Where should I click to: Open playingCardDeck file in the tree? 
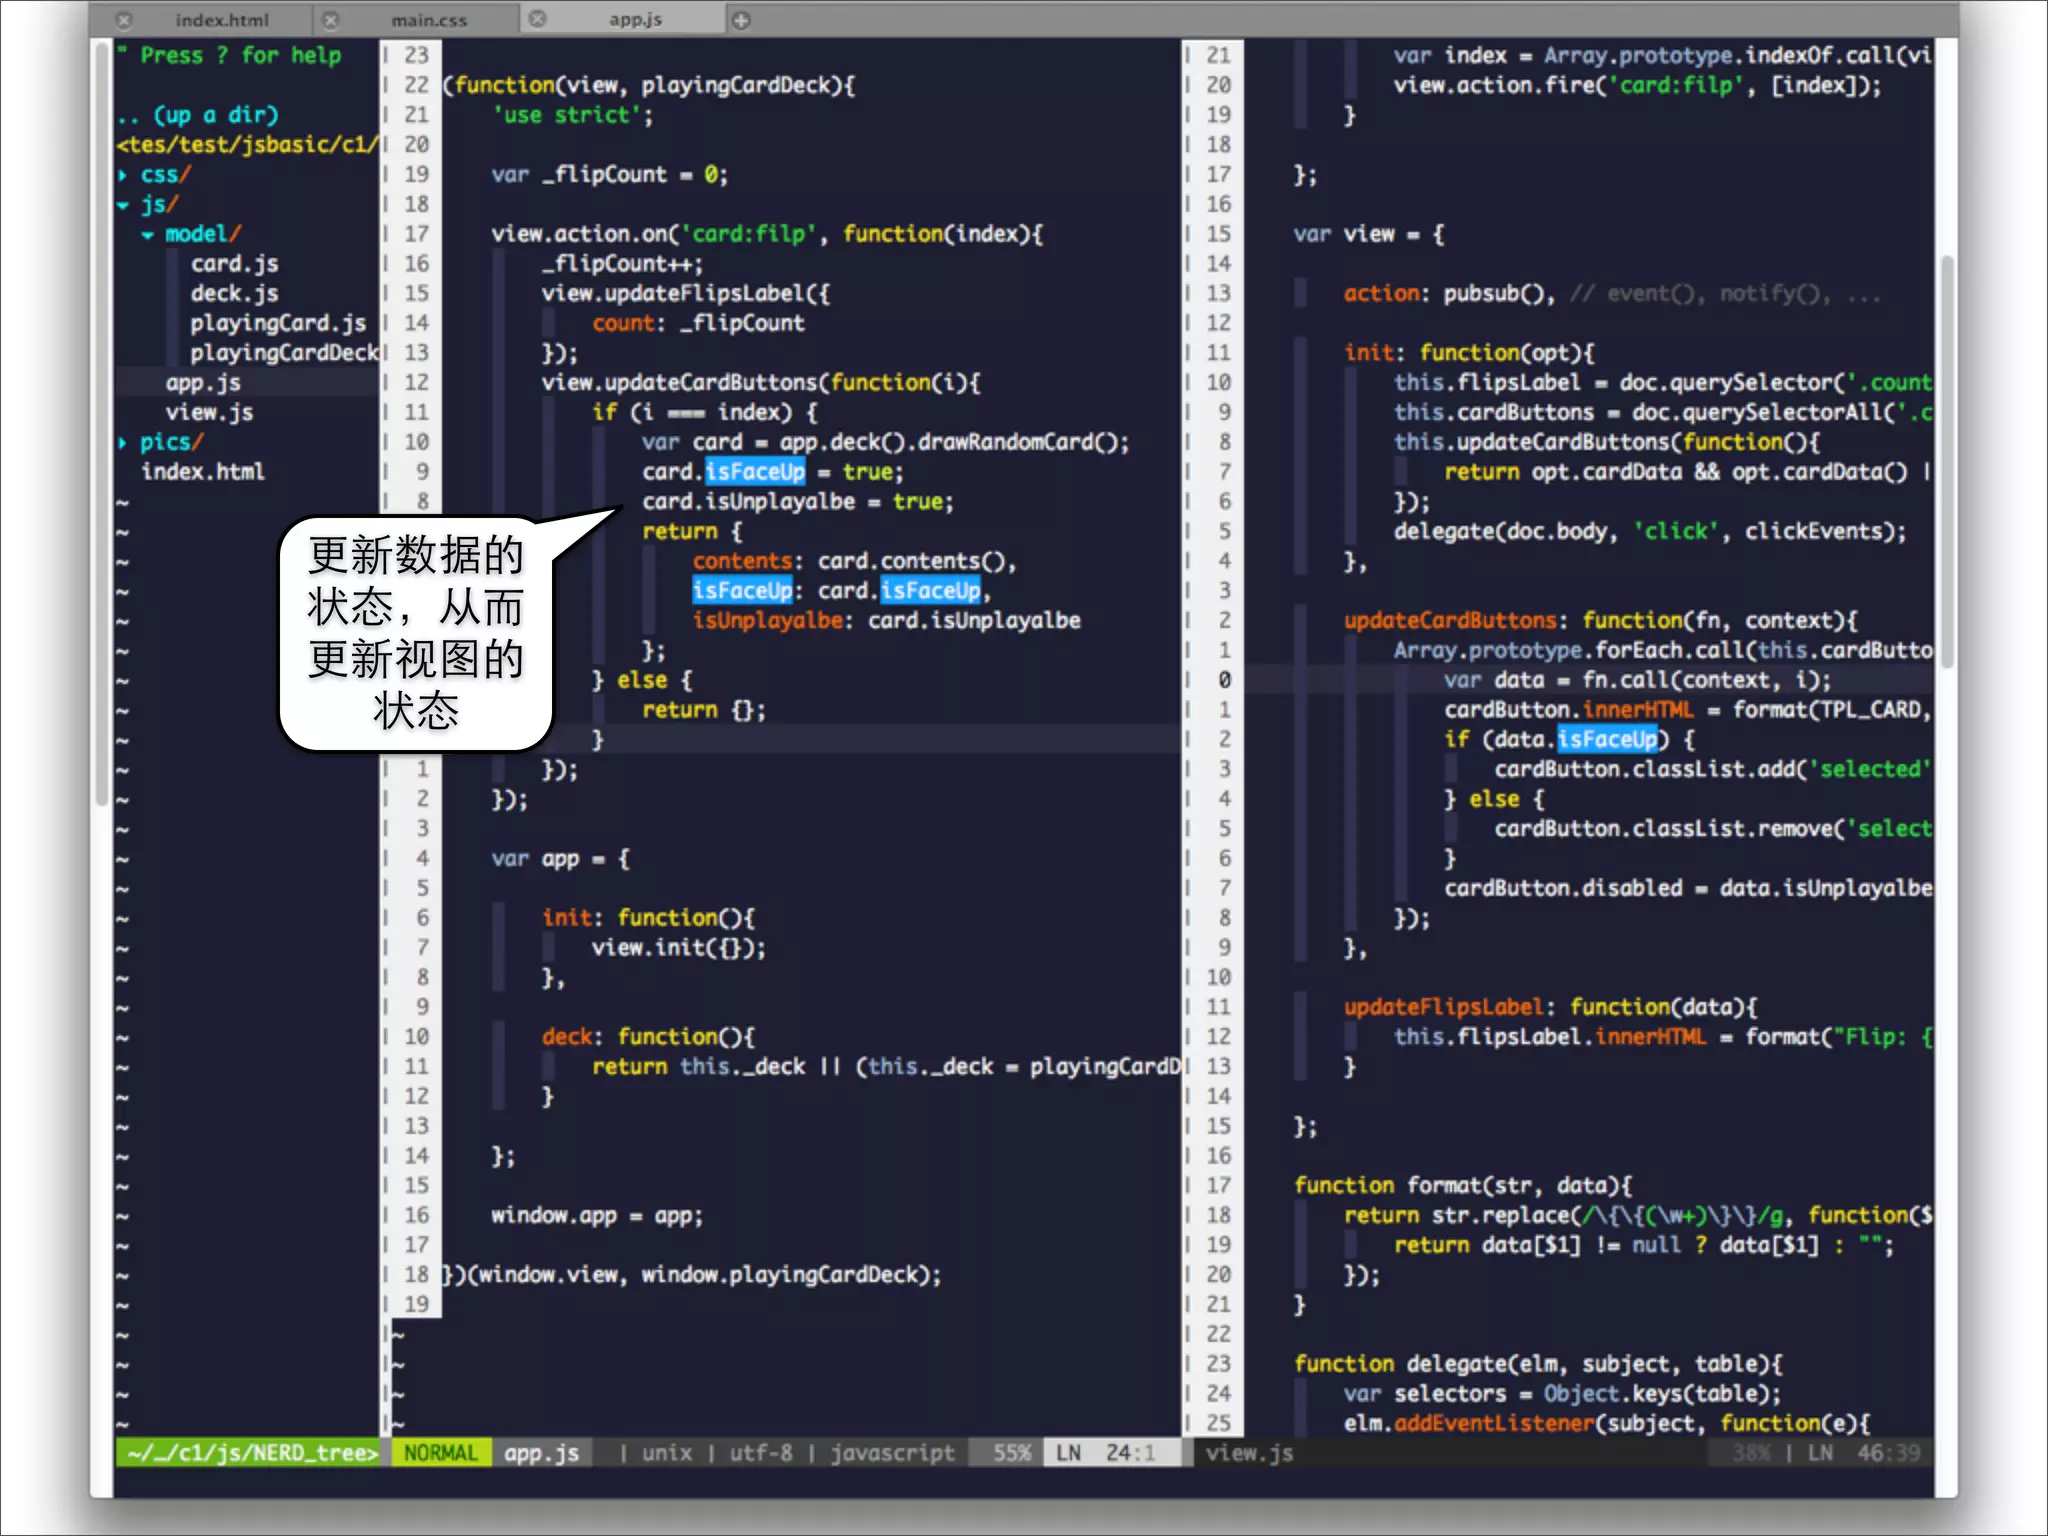pos(284,353)
